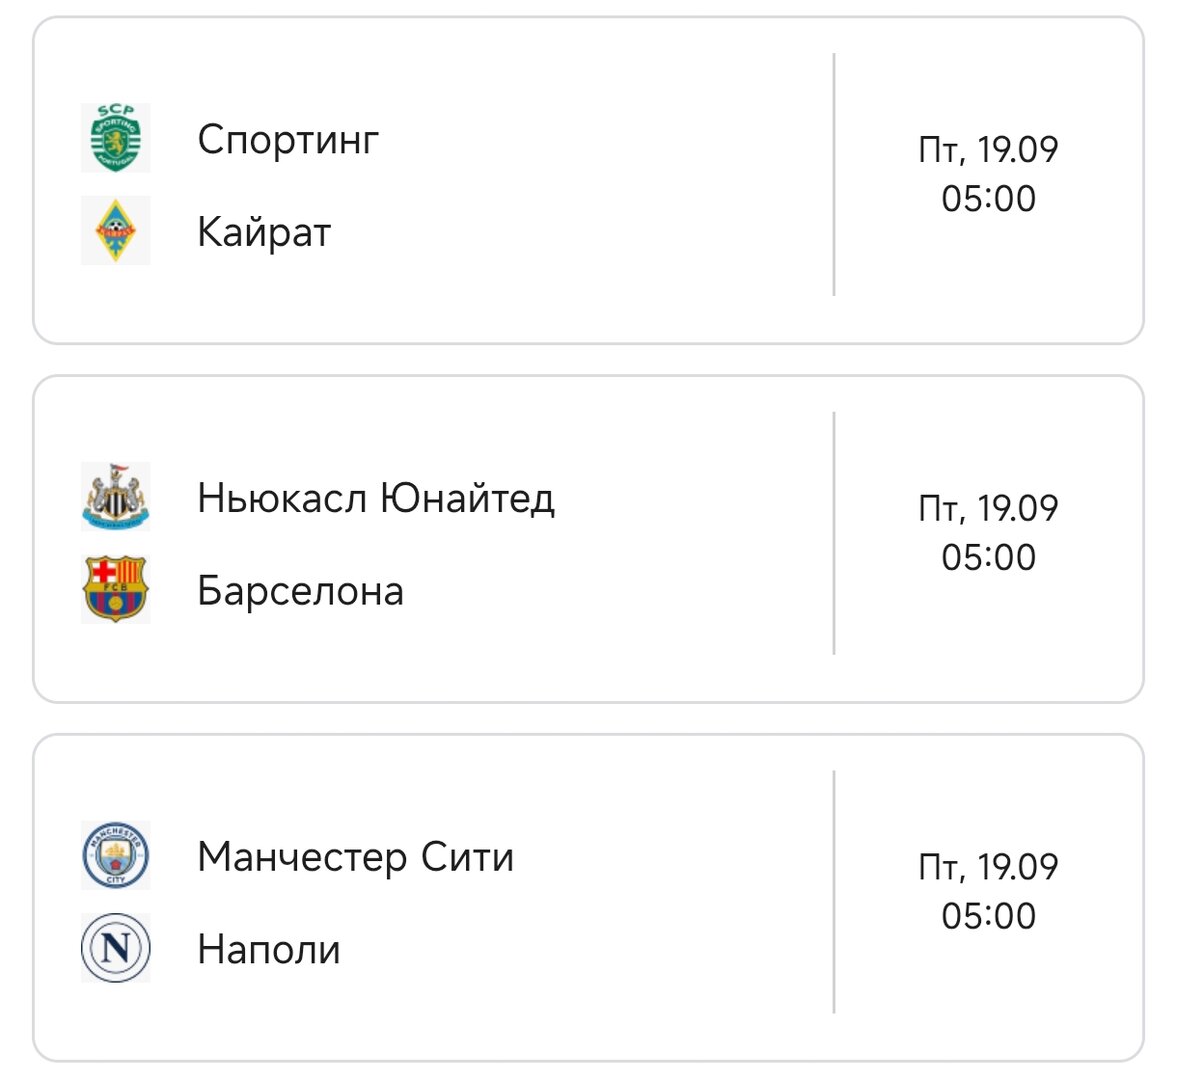Select the Ньюкасл Юнайтед team name
This screenshot has width=1177, height=1080.
click(376, 499)
